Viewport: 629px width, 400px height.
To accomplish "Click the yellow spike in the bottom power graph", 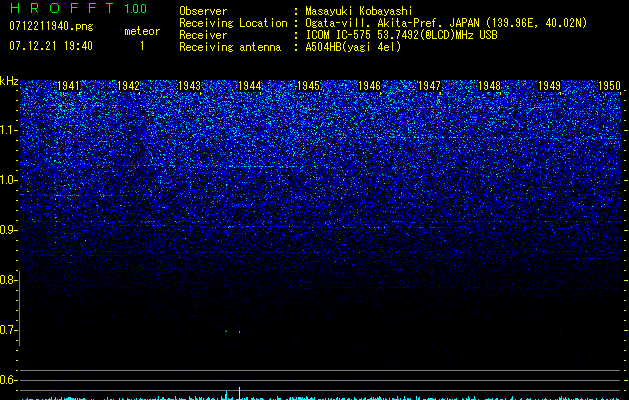I will pos(239,393).
